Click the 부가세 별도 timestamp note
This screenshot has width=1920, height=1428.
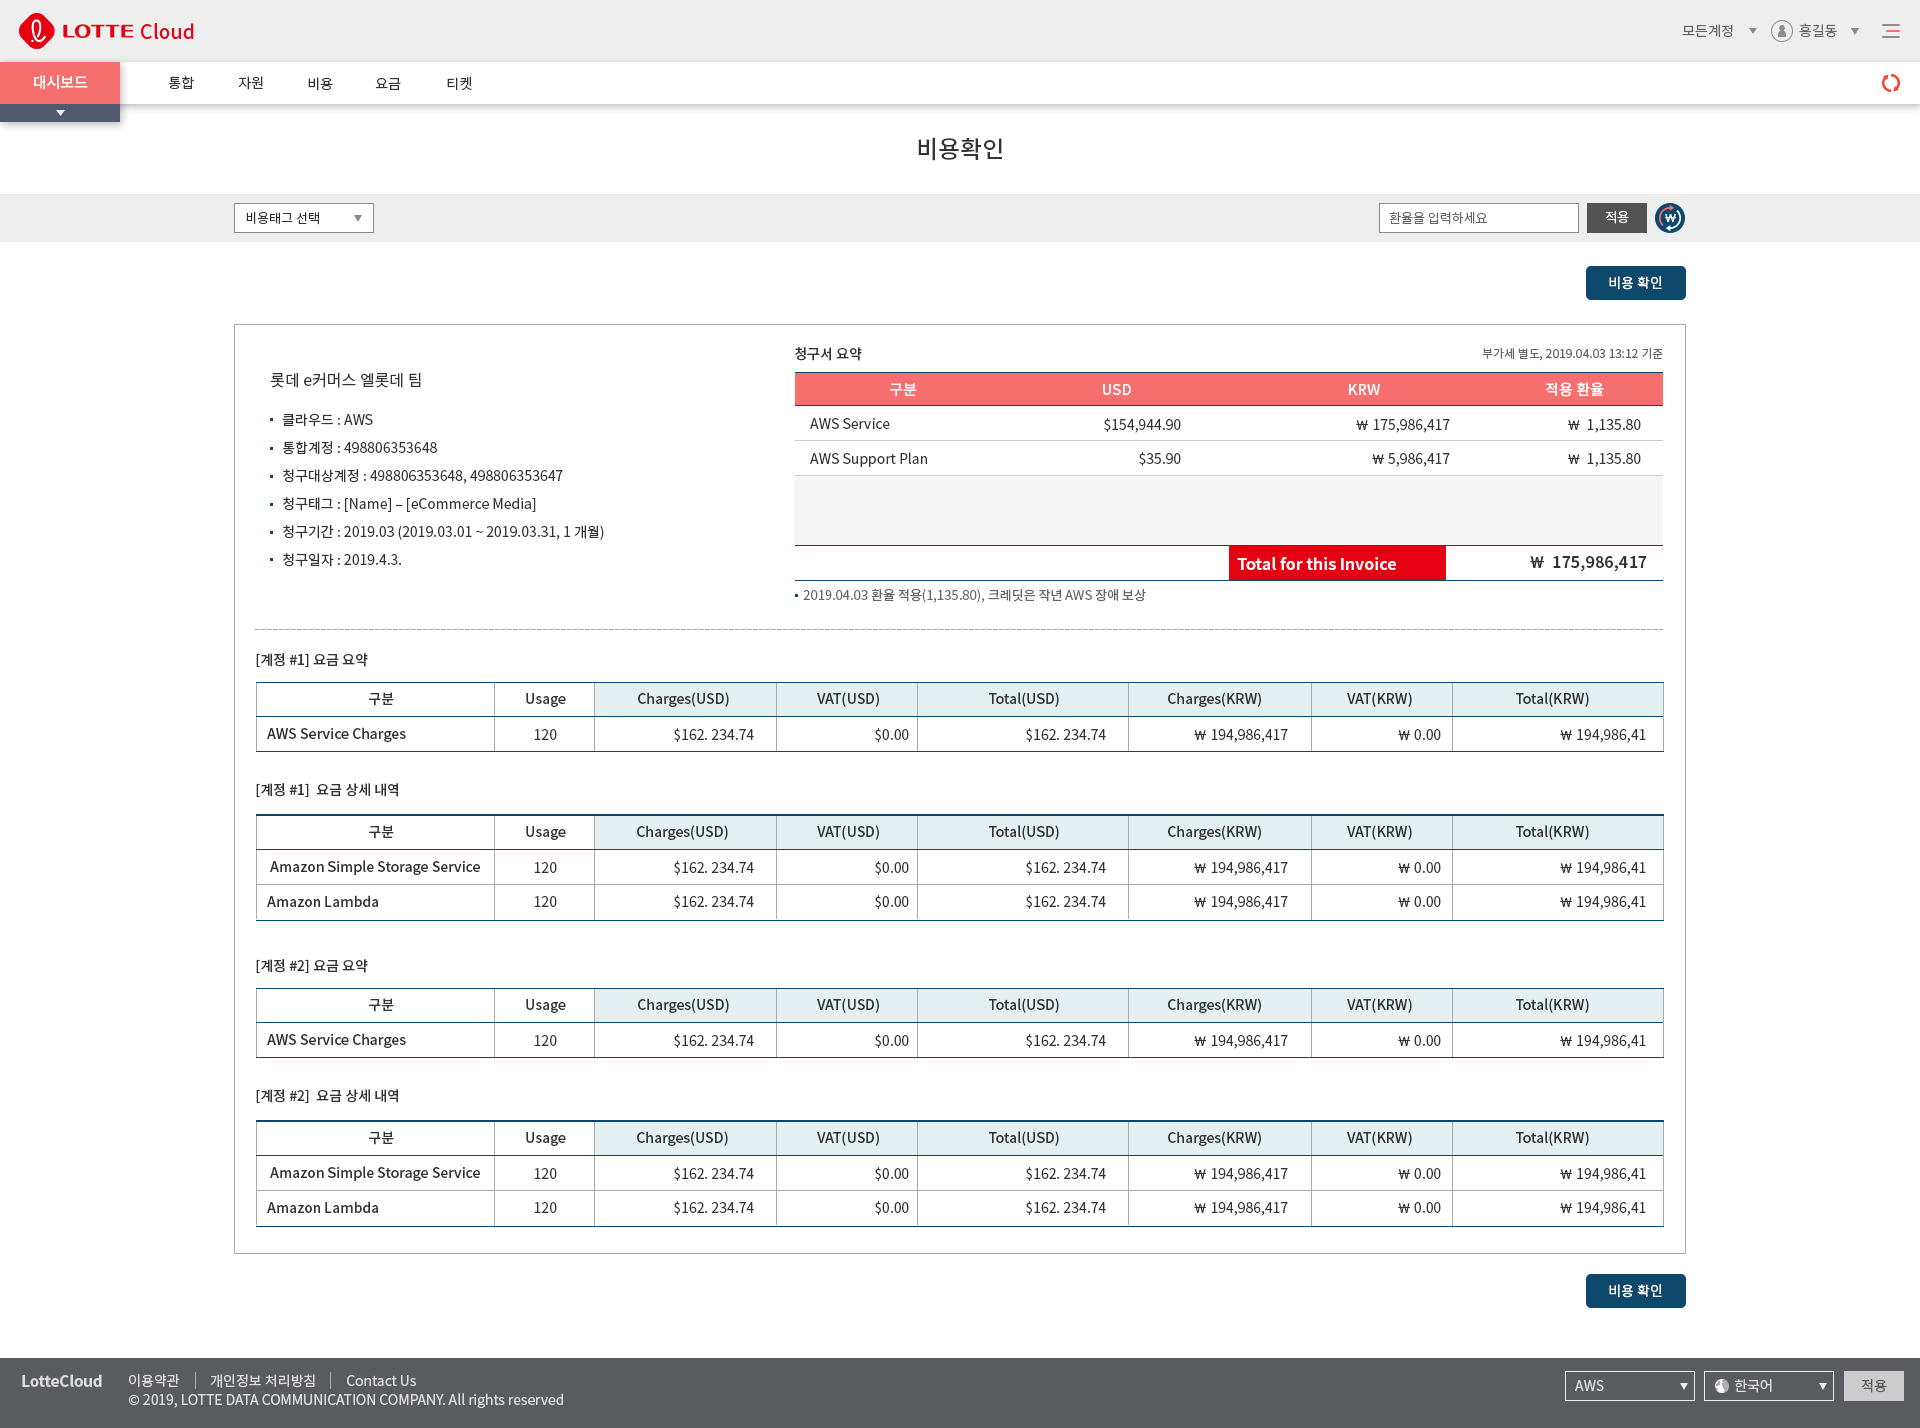click(1572, 354)
